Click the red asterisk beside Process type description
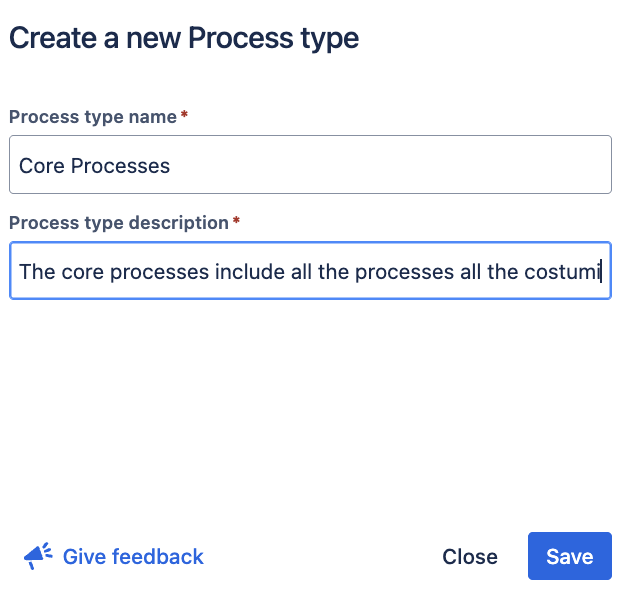626x604 pixels. [236, 222]
